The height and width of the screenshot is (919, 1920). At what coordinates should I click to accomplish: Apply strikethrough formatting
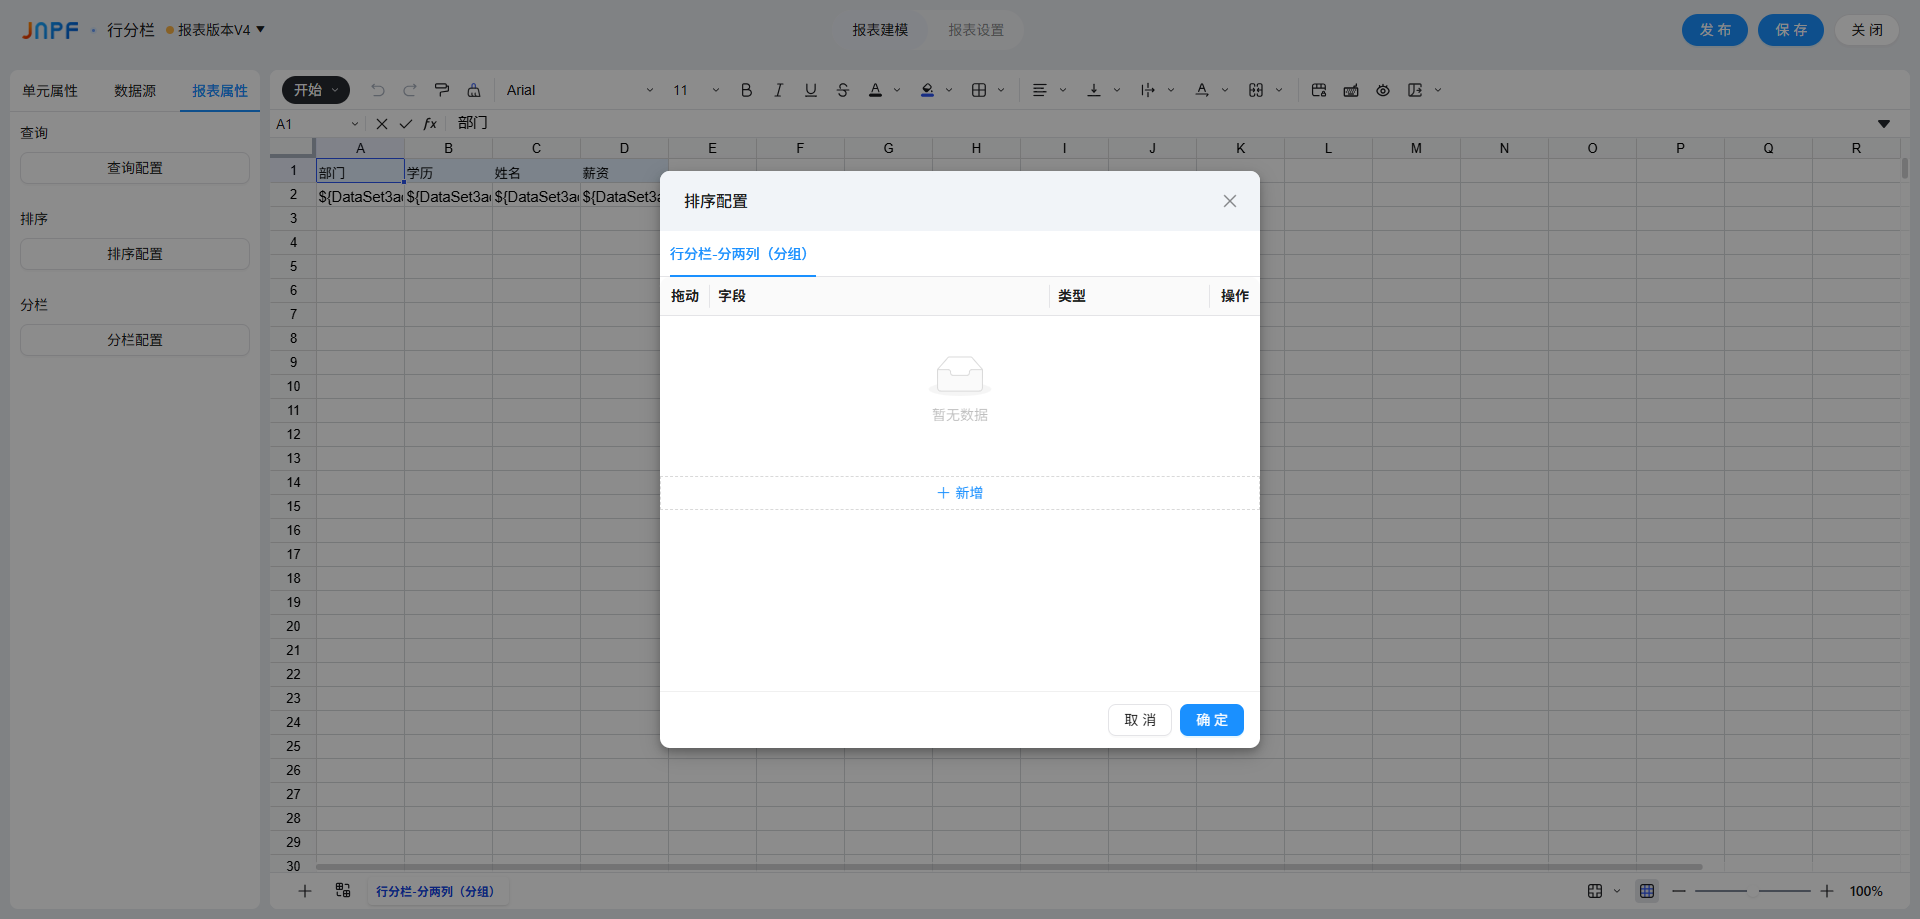pyautogui.click(x=842, y=90)
